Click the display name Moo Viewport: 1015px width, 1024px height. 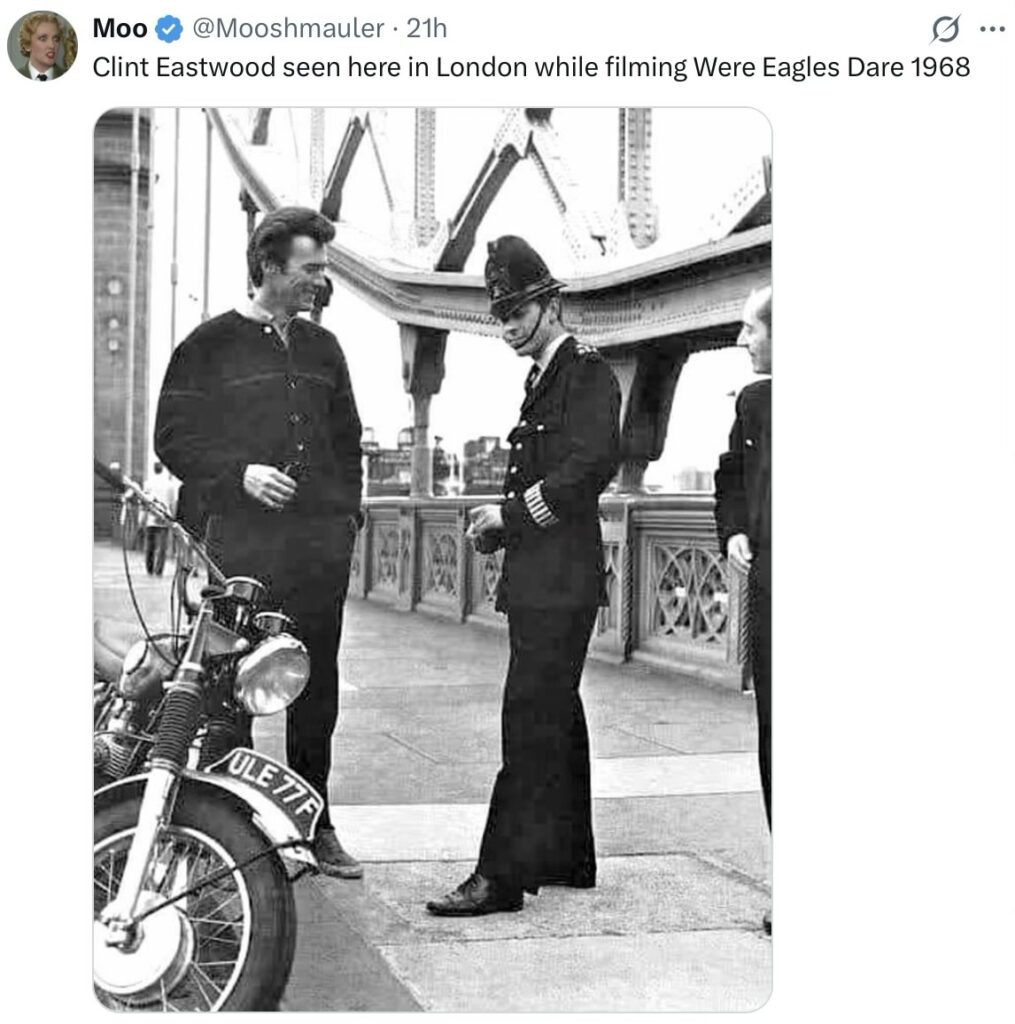(120, 29)
